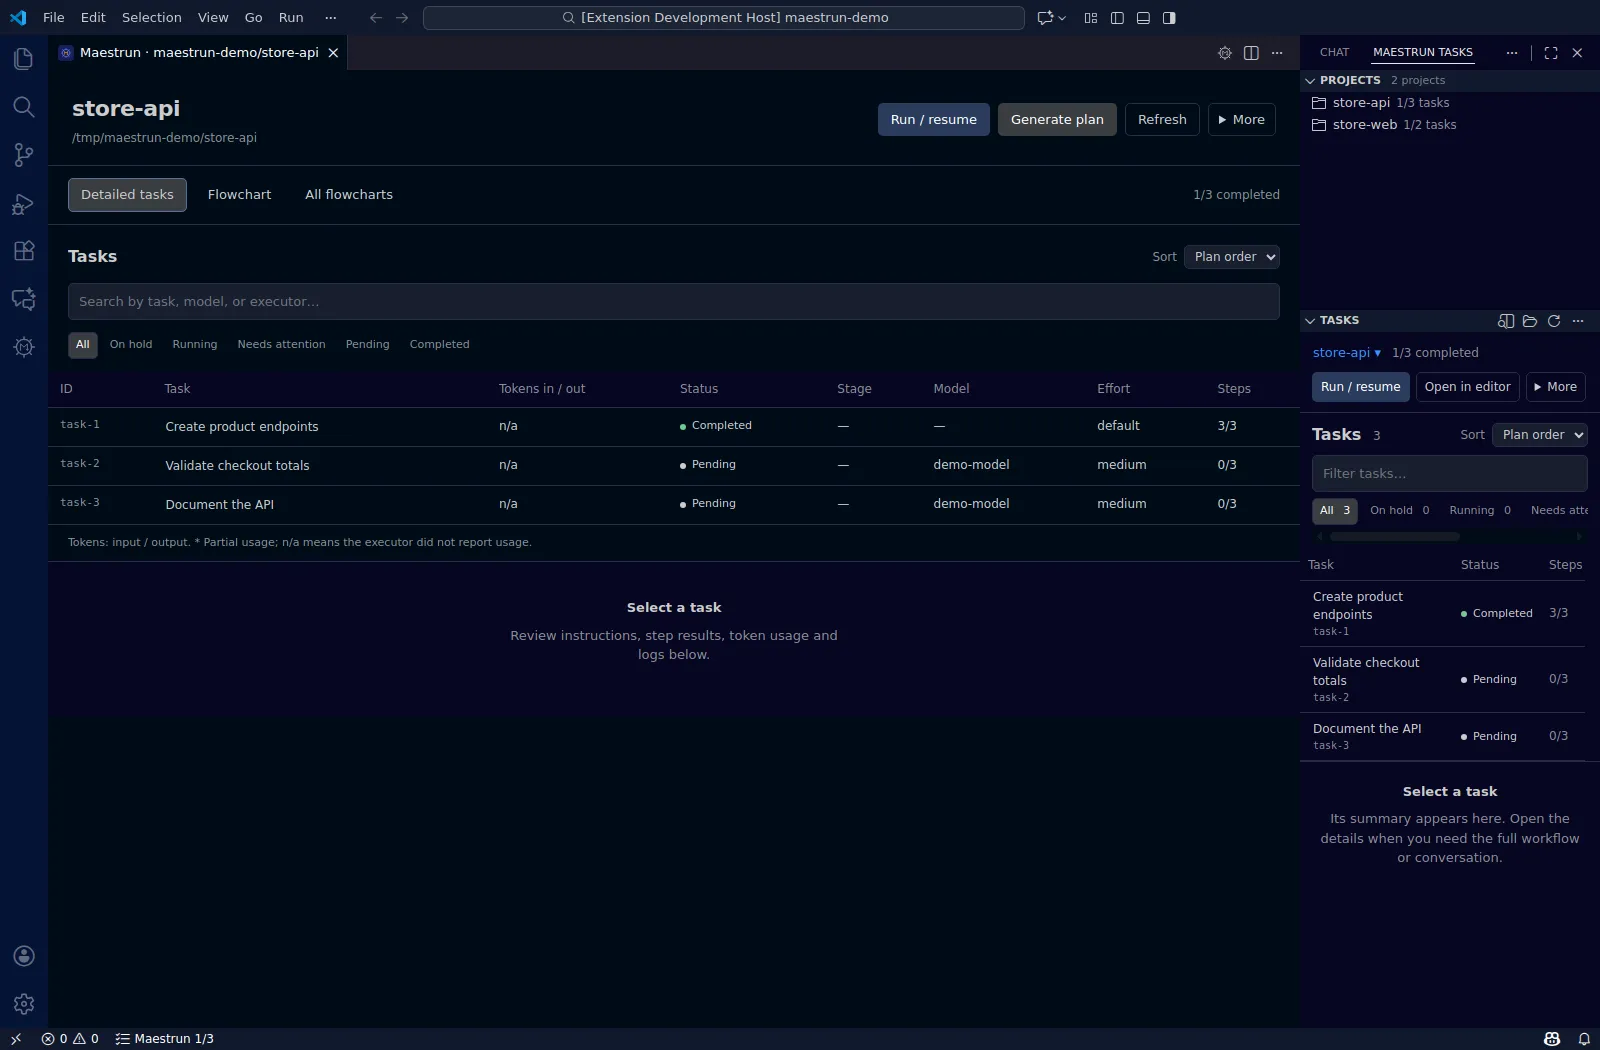The image size is (1600, 1050).
Task: Collapse the PROJECTS section
Action: [x=1310, y=80]
